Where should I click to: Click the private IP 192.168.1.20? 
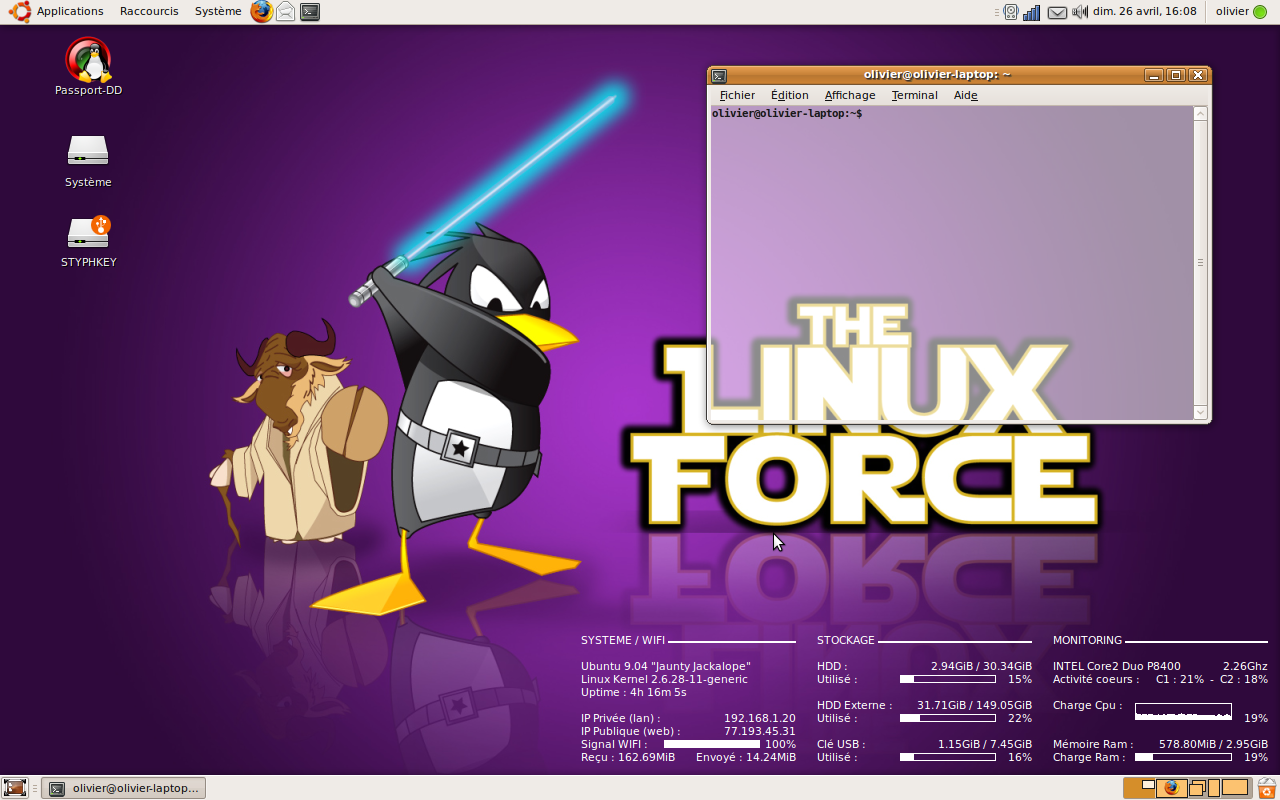[760, 718]
